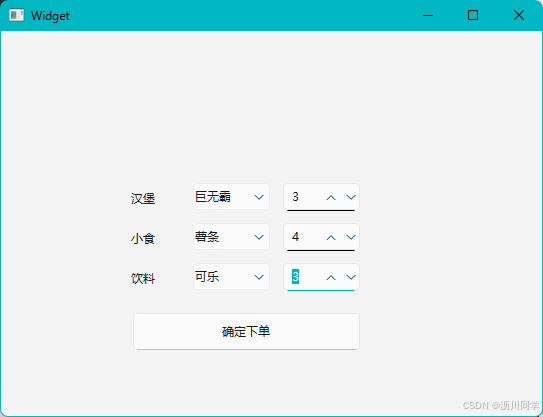Increase the 小食 quantity with up arrow
The width and height of the screenshot is (543, 417).
click(x=331, y=237)
